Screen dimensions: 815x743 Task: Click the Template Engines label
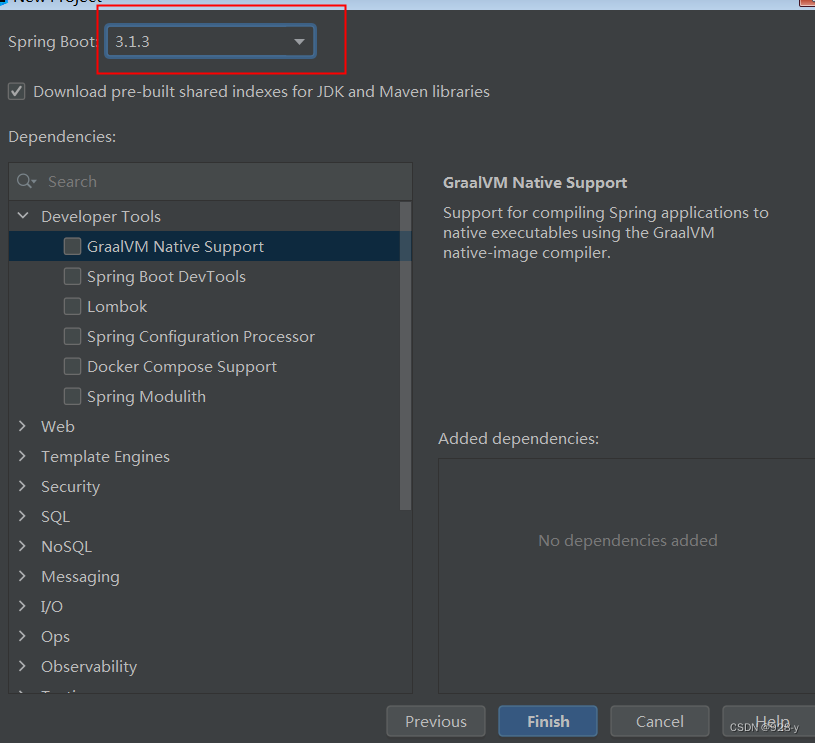click(x=106, y=457)
